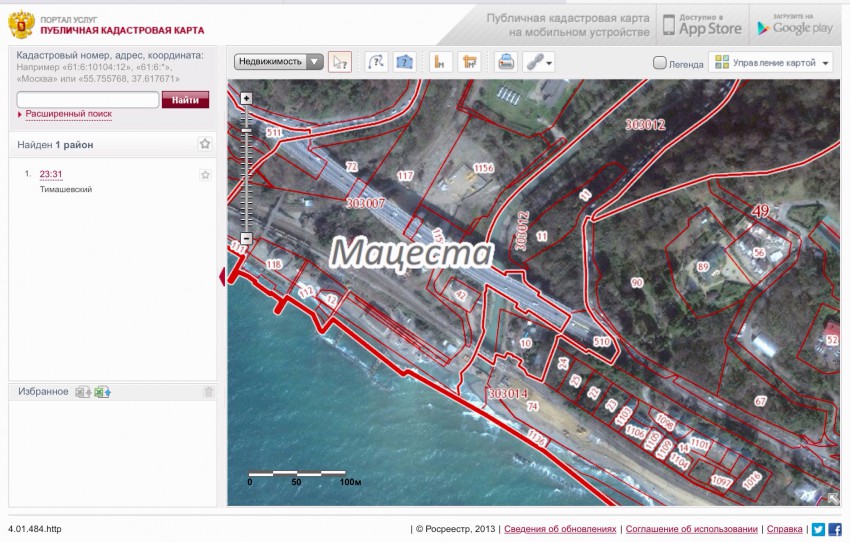The height and width of the screenshot is (542, 850).
Task: Open the 23:31 district result link
Action: coord(51,175)
